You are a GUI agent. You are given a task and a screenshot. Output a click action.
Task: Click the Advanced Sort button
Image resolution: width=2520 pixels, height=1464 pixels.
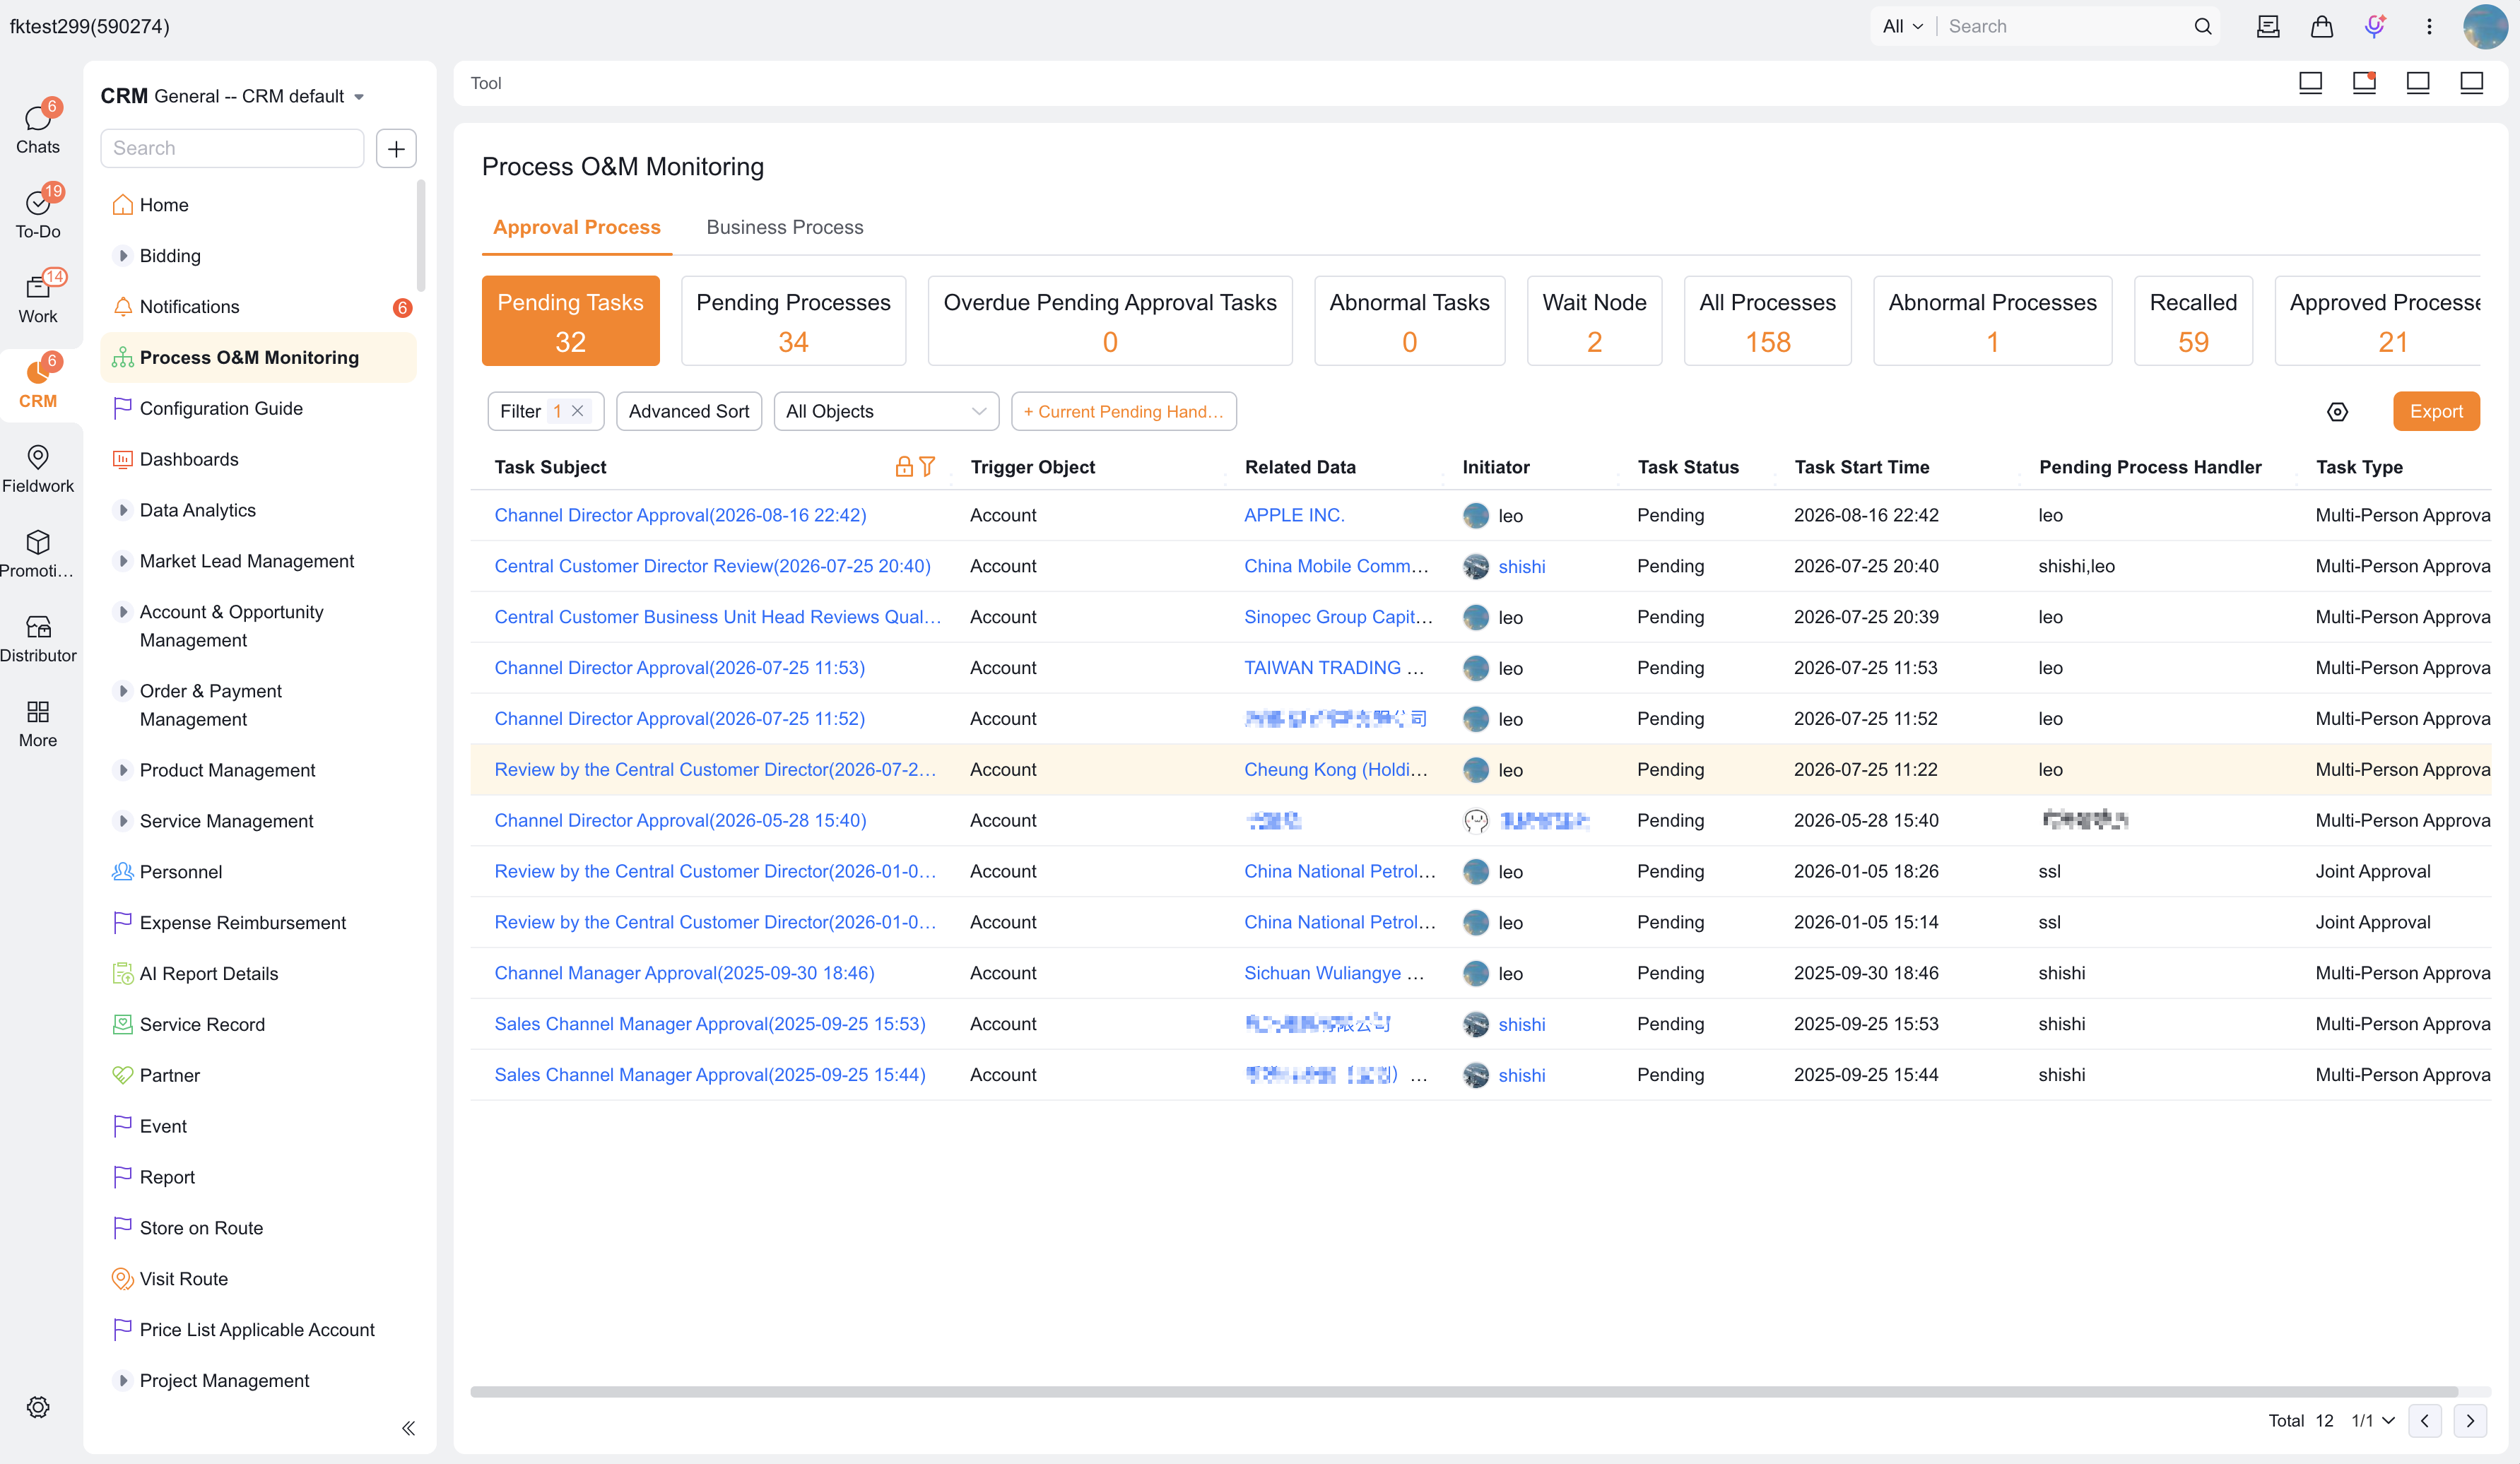point(689,411)
